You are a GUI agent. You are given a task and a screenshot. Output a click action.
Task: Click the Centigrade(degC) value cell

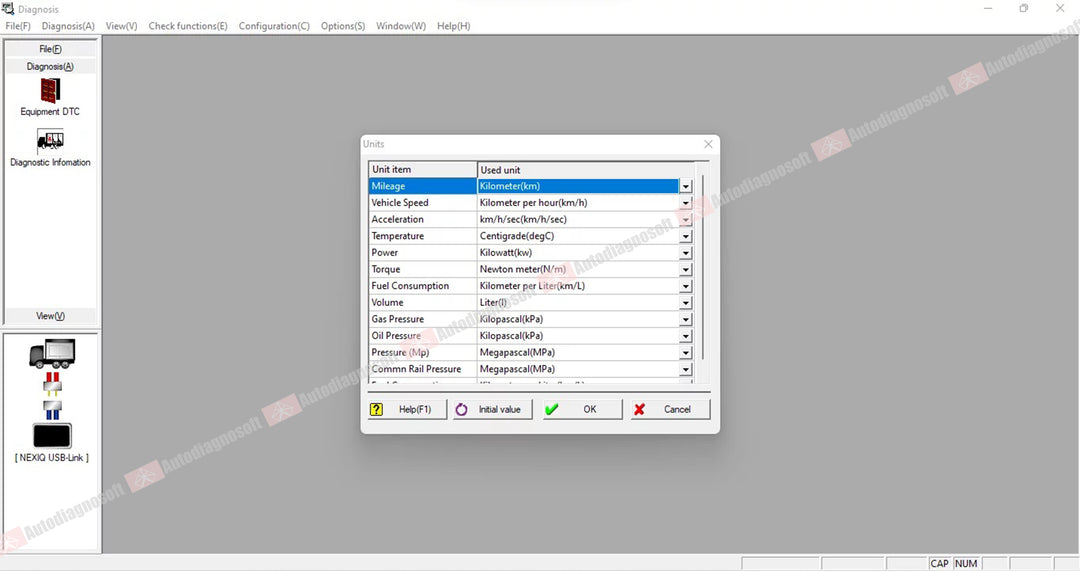tap(579, 236)
